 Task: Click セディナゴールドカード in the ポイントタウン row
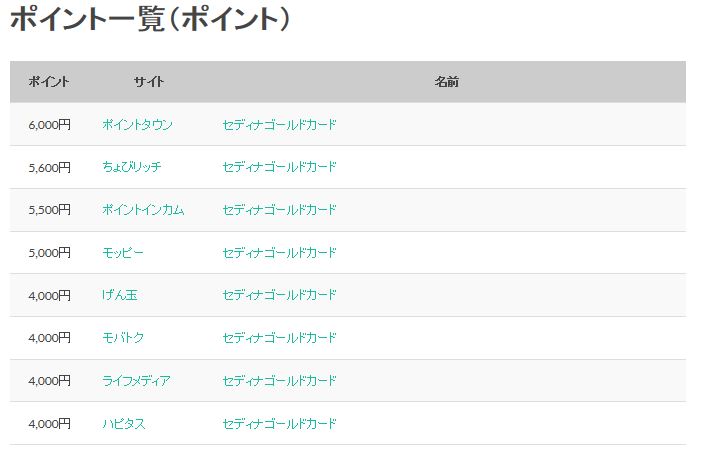pyautogui.click(x=279, y=125)
